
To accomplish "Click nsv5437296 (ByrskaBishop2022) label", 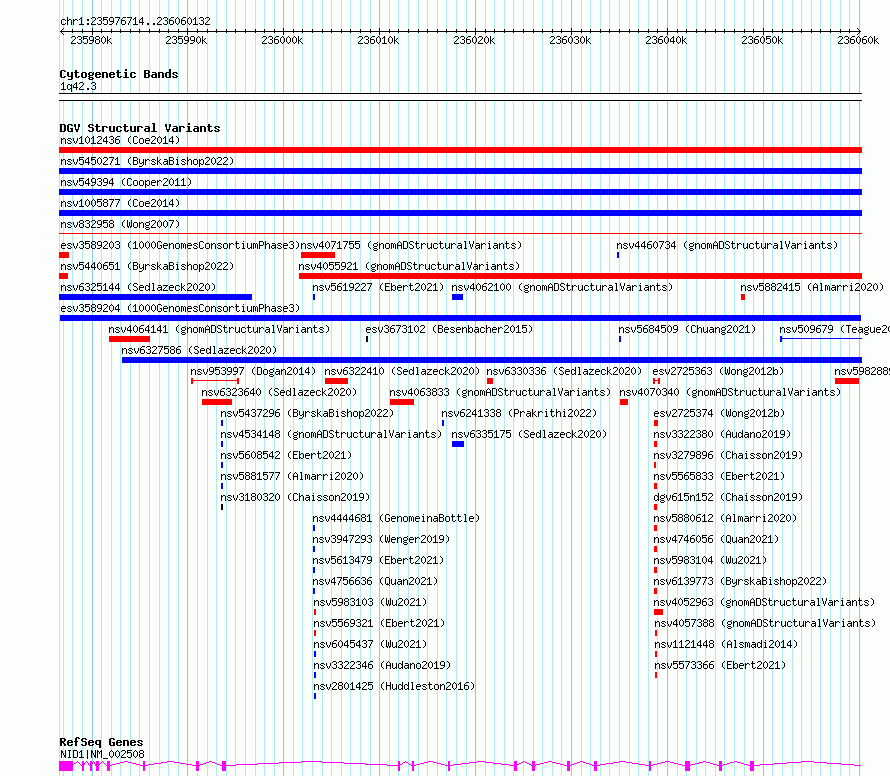I will point(307,413).
